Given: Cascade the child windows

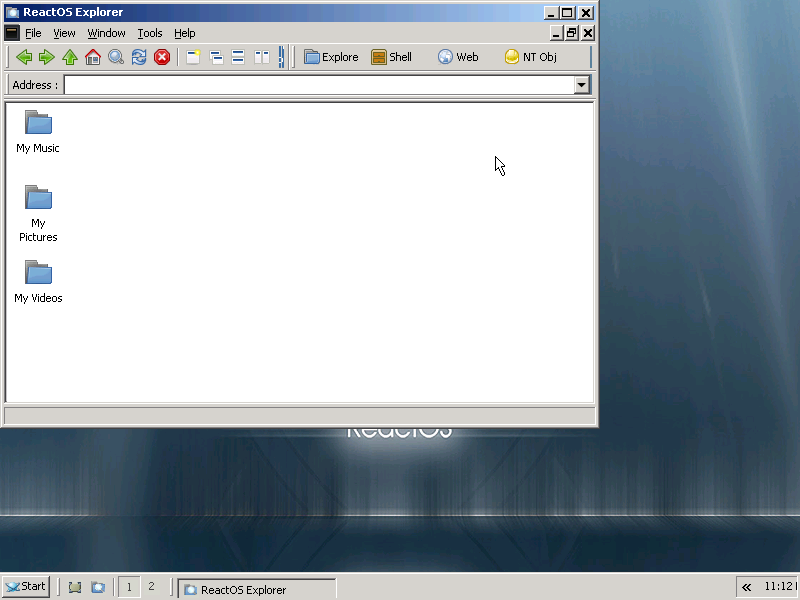Looking at the screenshot, I should (x=216, y=57).
